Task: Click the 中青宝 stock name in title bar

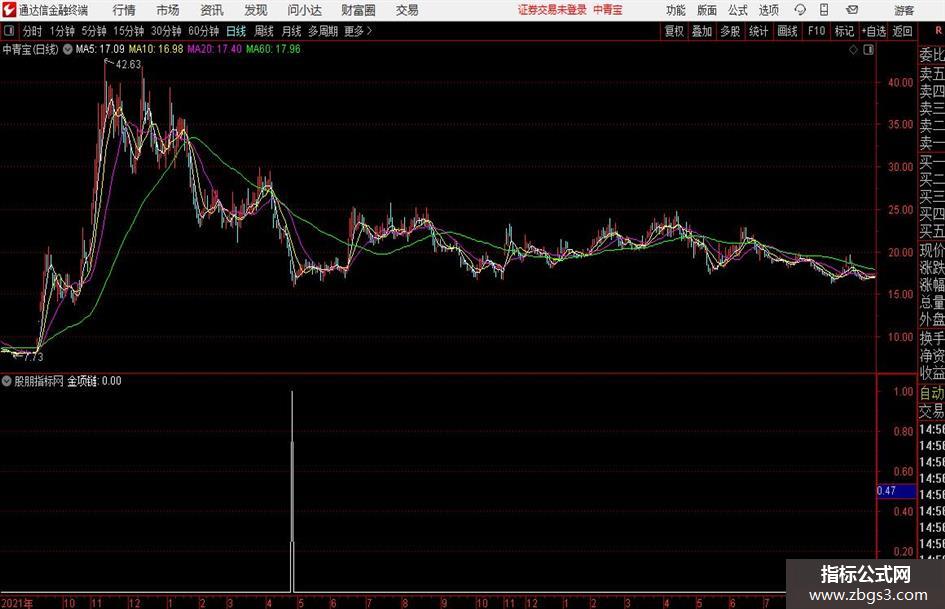Action: click(608, 10)
